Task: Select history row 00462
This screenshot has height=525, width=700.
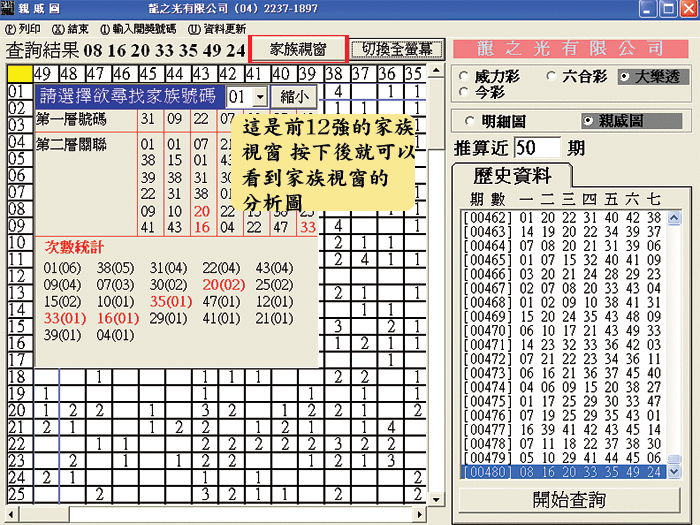Action: (x=563, y=218)
